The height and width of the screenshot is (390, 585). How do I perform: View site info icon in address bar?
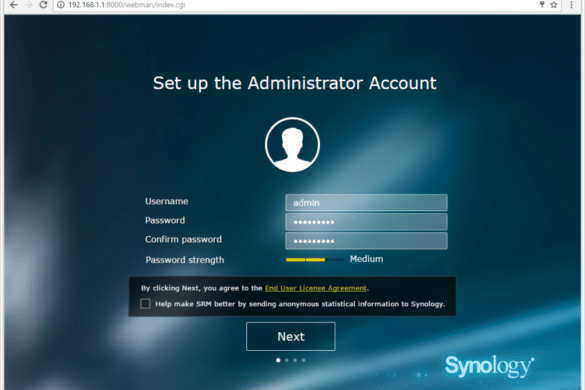61,5
